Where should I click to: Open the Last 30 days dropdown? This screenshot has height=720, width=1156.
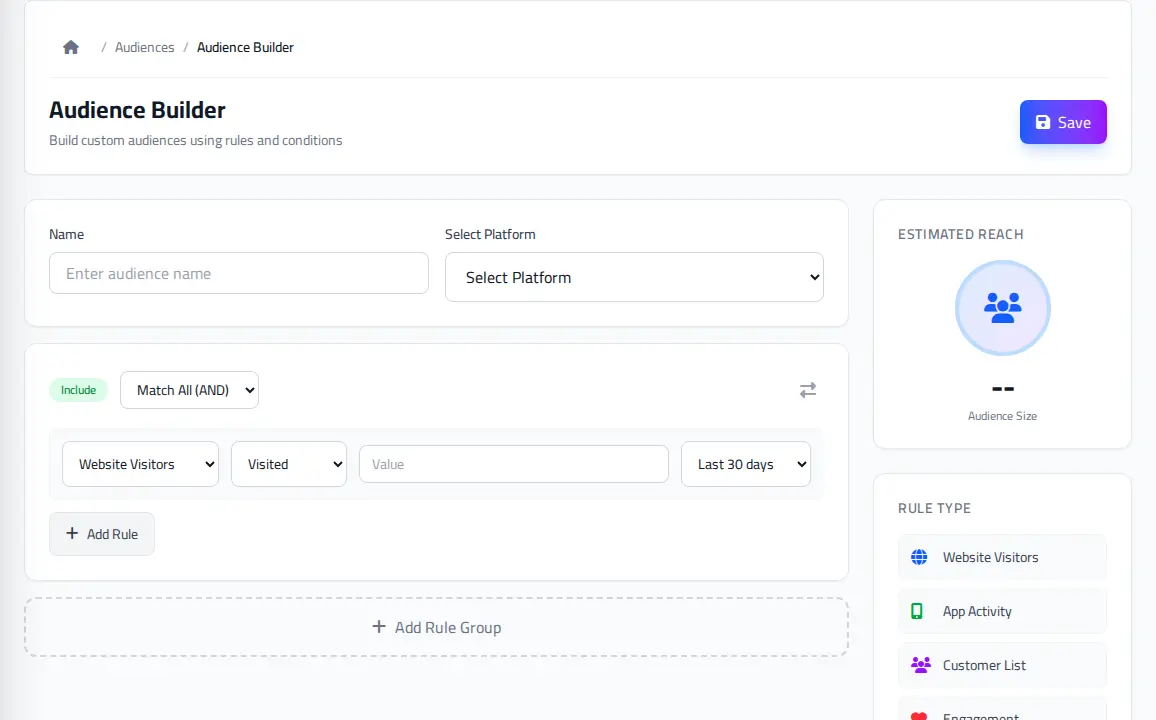(745, 464)
